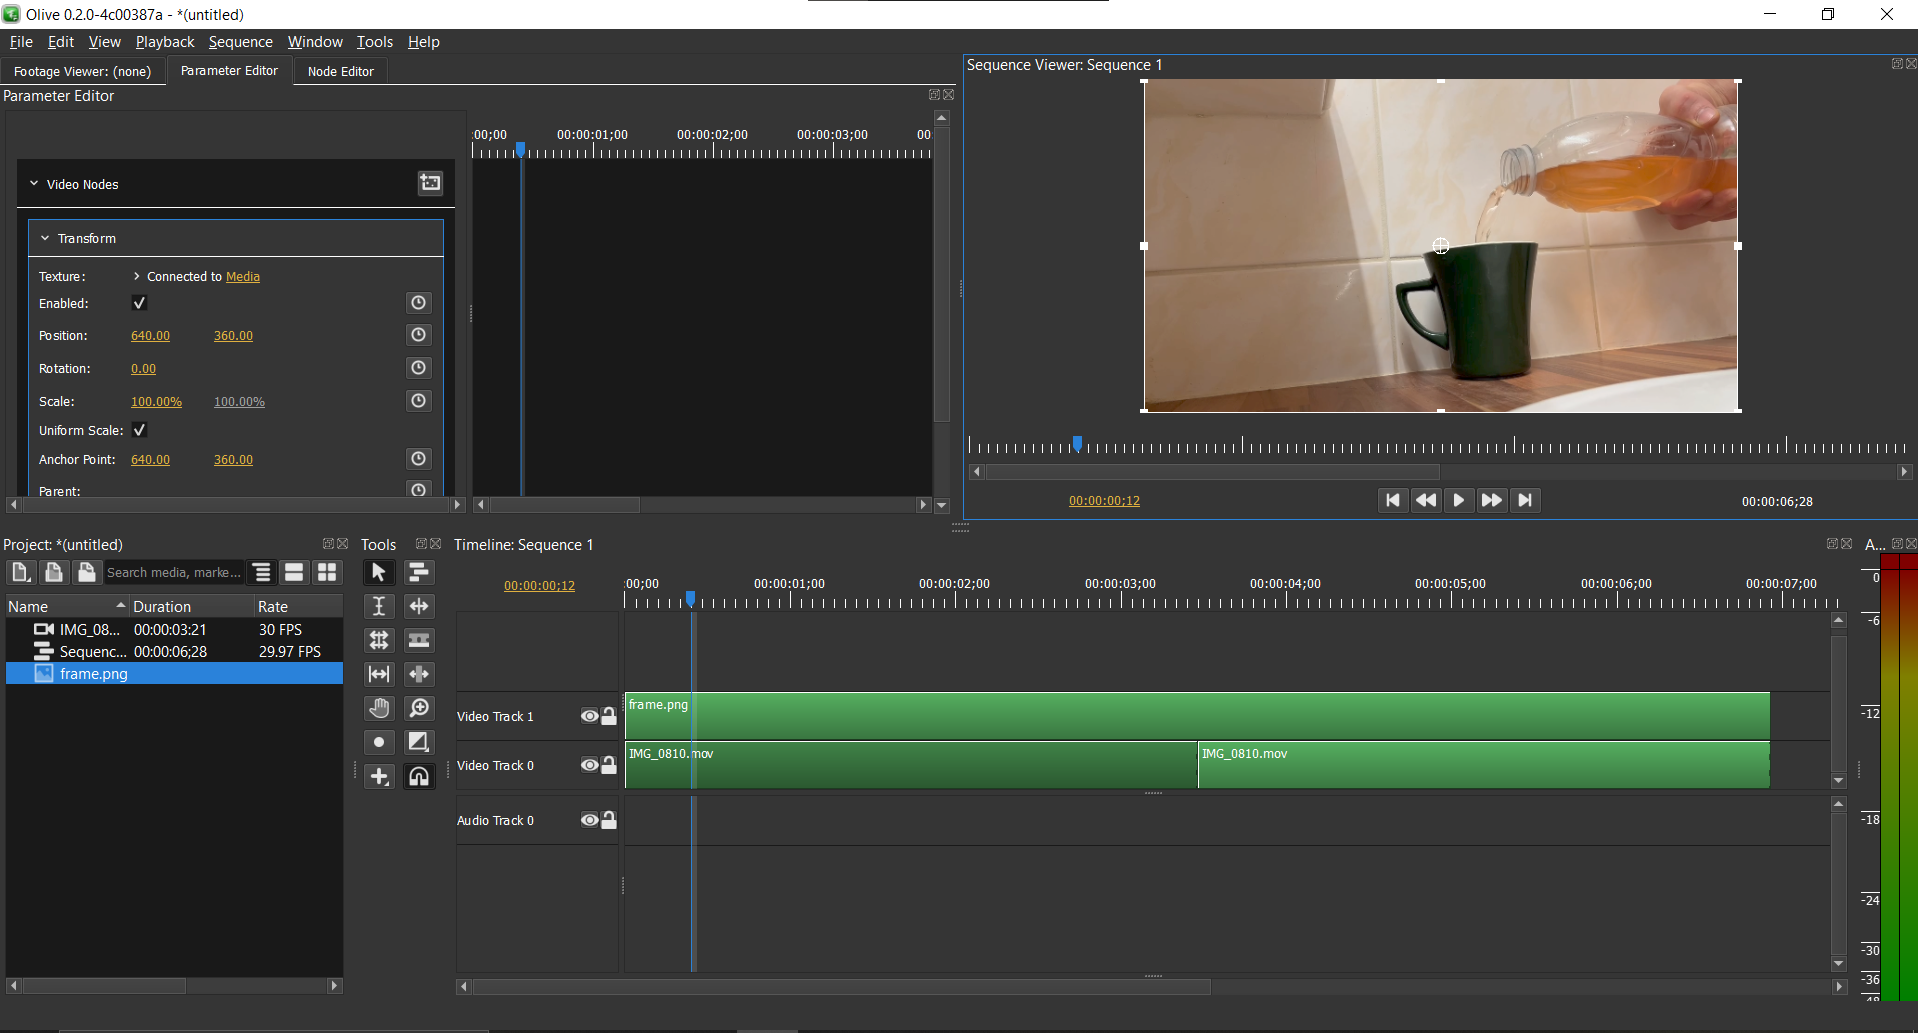Open the connected Media link
1918x1033 pixels.
[x=243, y=276]
